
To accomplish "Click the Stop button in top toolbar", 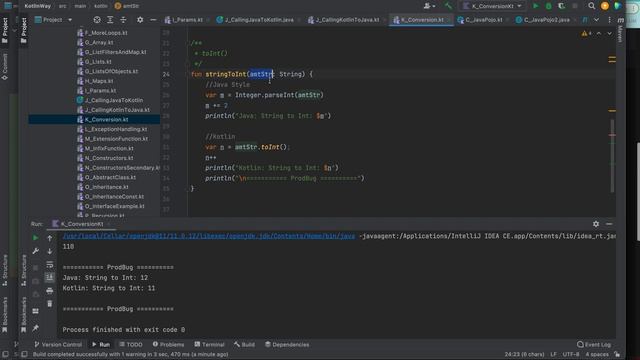I will 575,6.
